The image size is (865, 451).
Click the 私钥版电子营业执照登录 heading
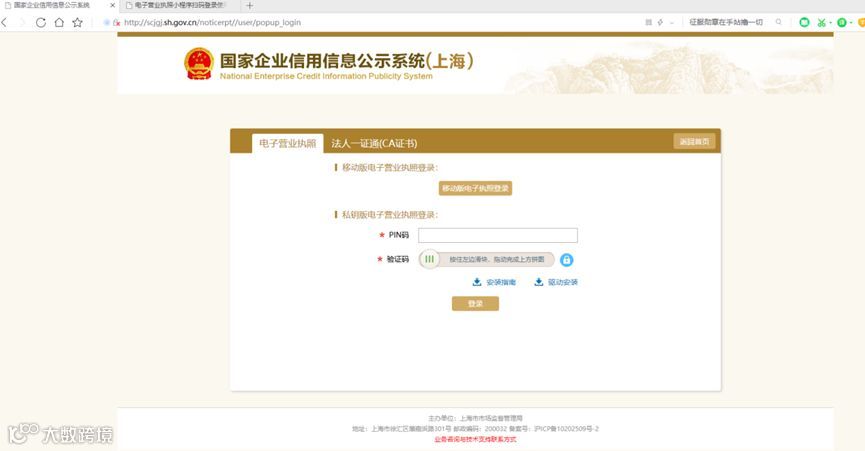389,215
